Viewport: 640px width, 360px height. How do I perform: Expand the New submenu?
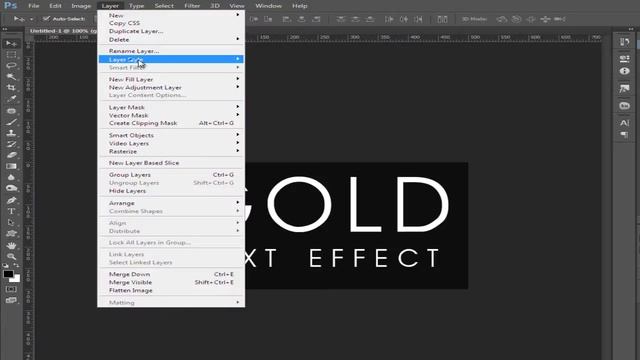tap(171, 15)
